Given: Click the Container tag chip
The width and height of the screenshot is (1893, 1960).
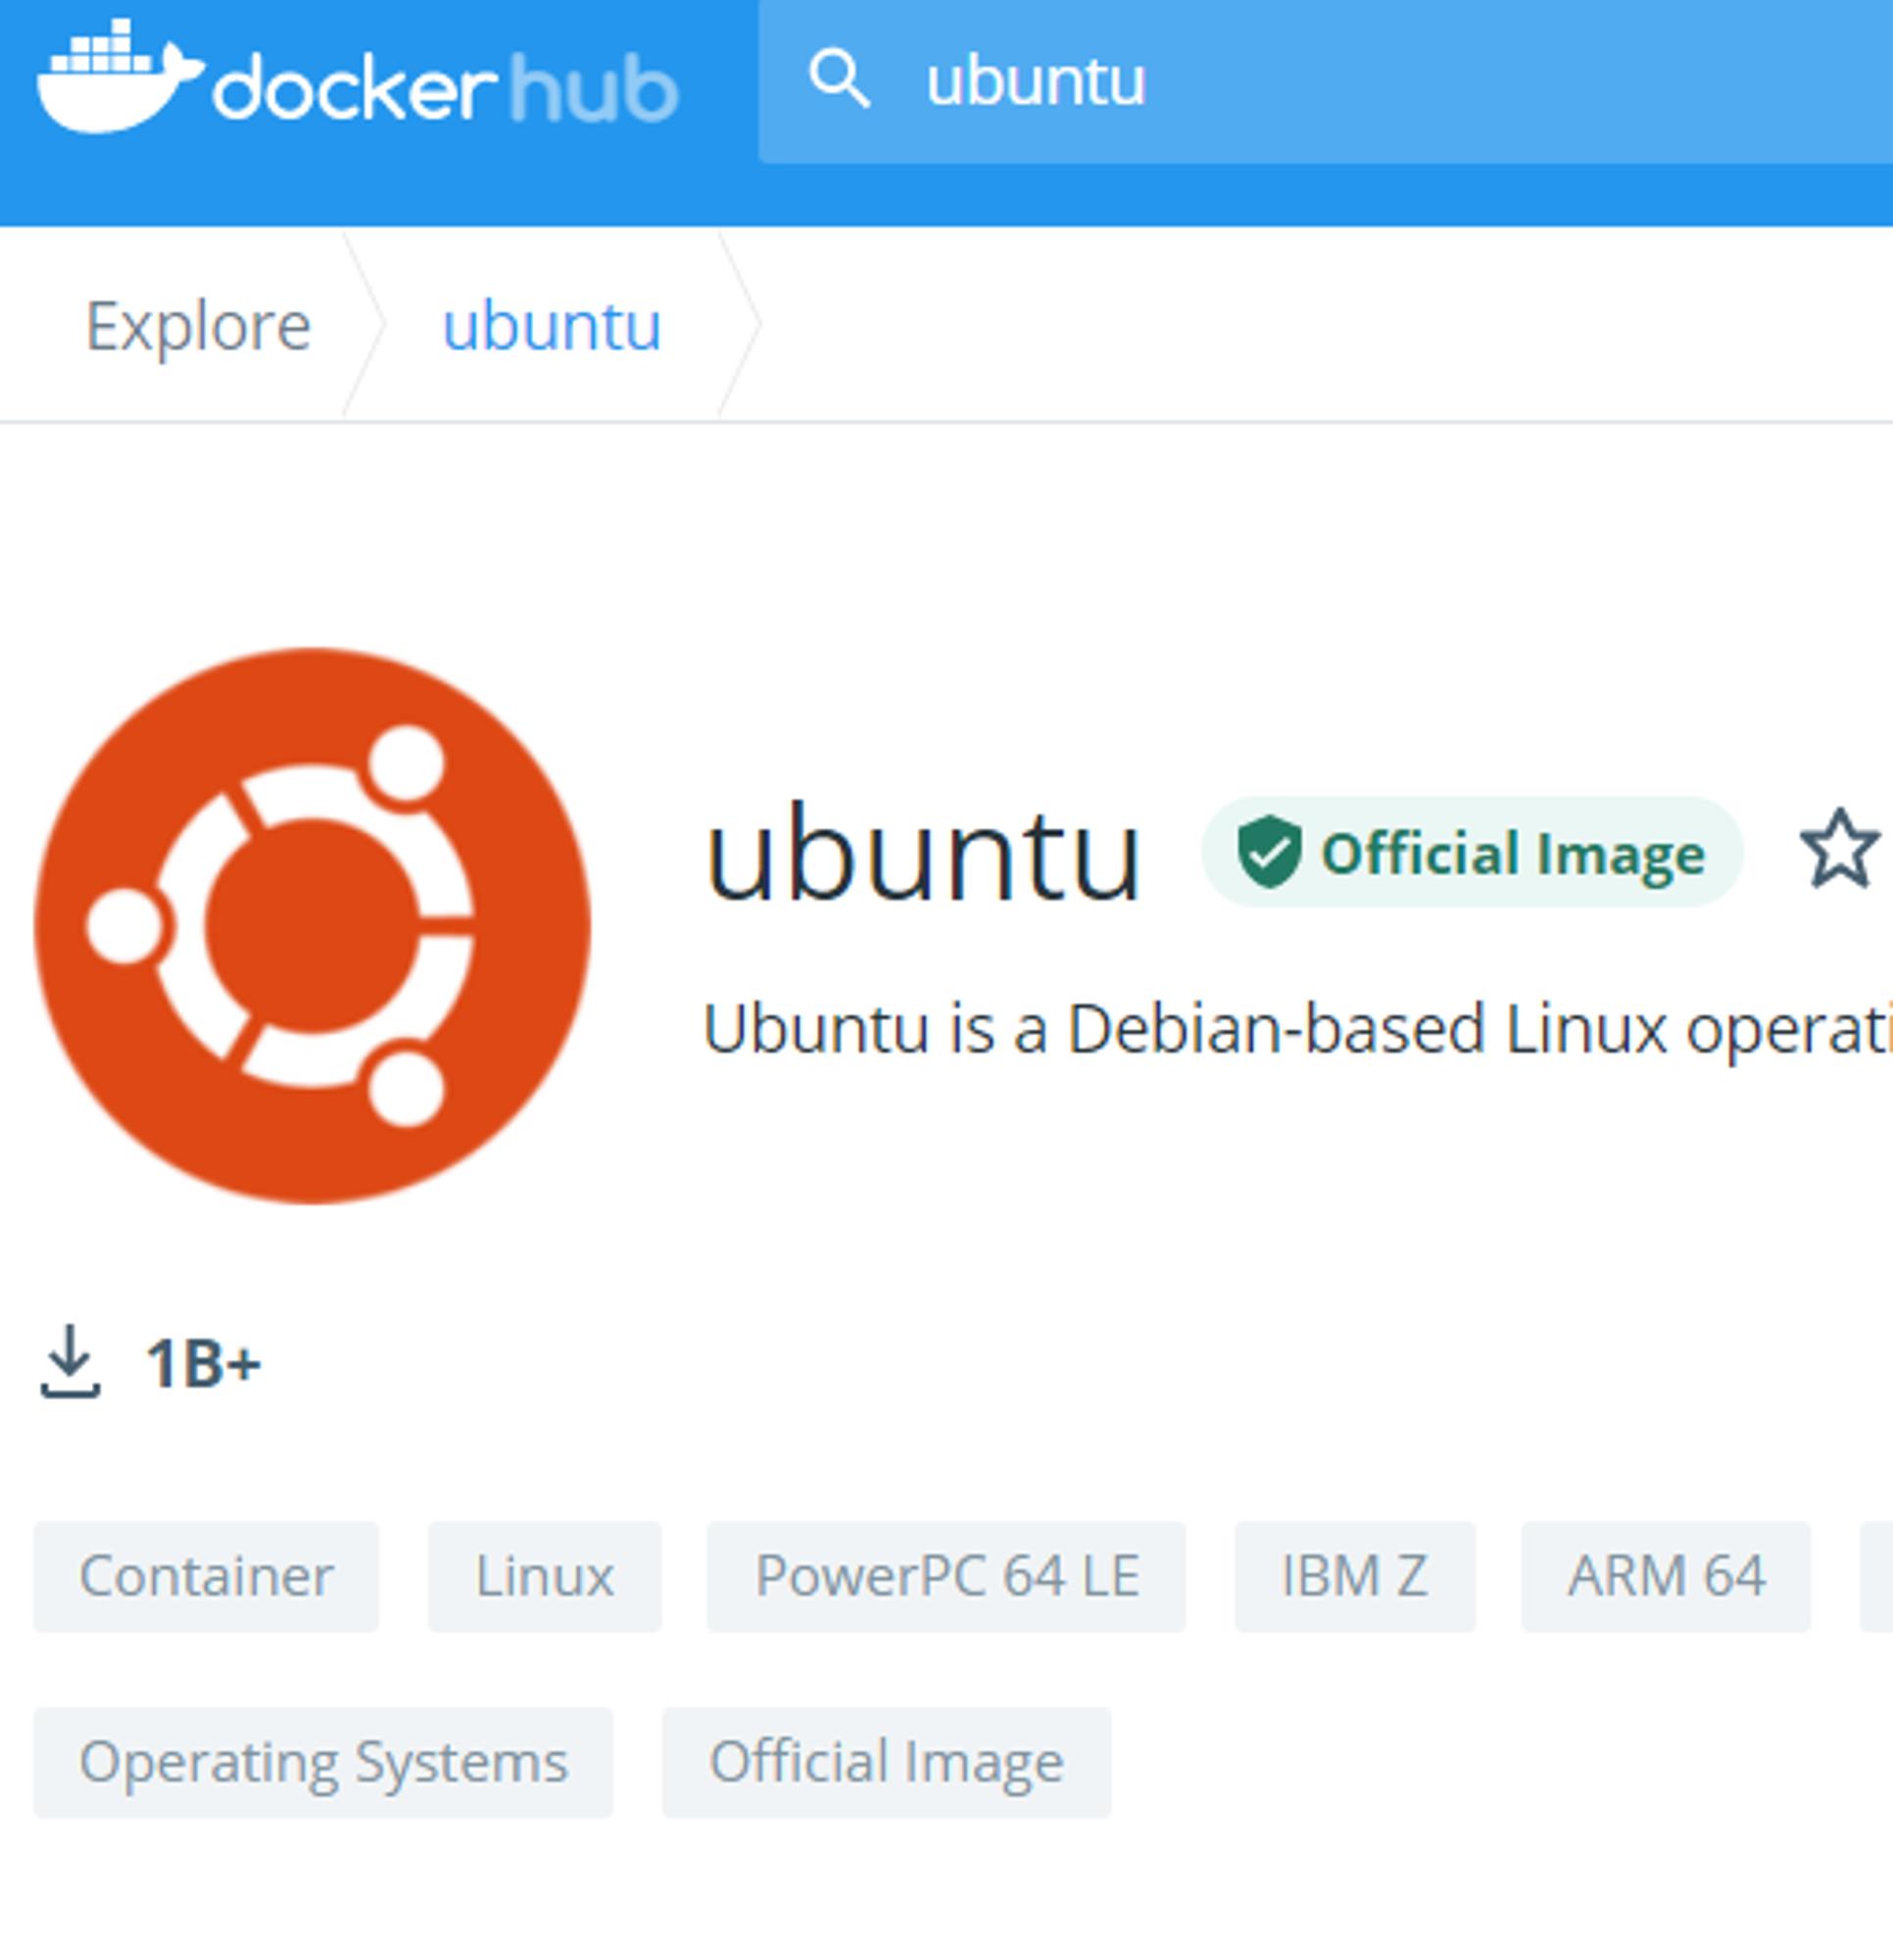Looking at the screenshot, I should pyautogui.click(x=206, y=1577).
